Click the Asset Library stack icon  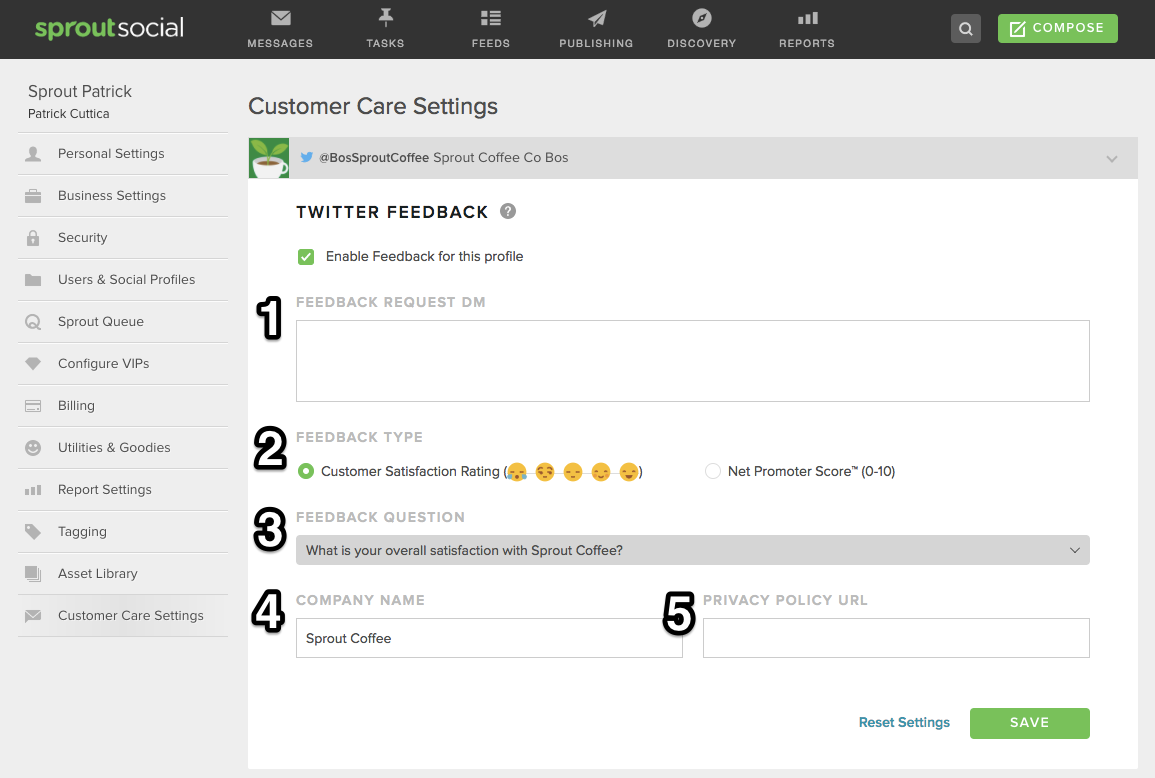[x=33, y=573]
